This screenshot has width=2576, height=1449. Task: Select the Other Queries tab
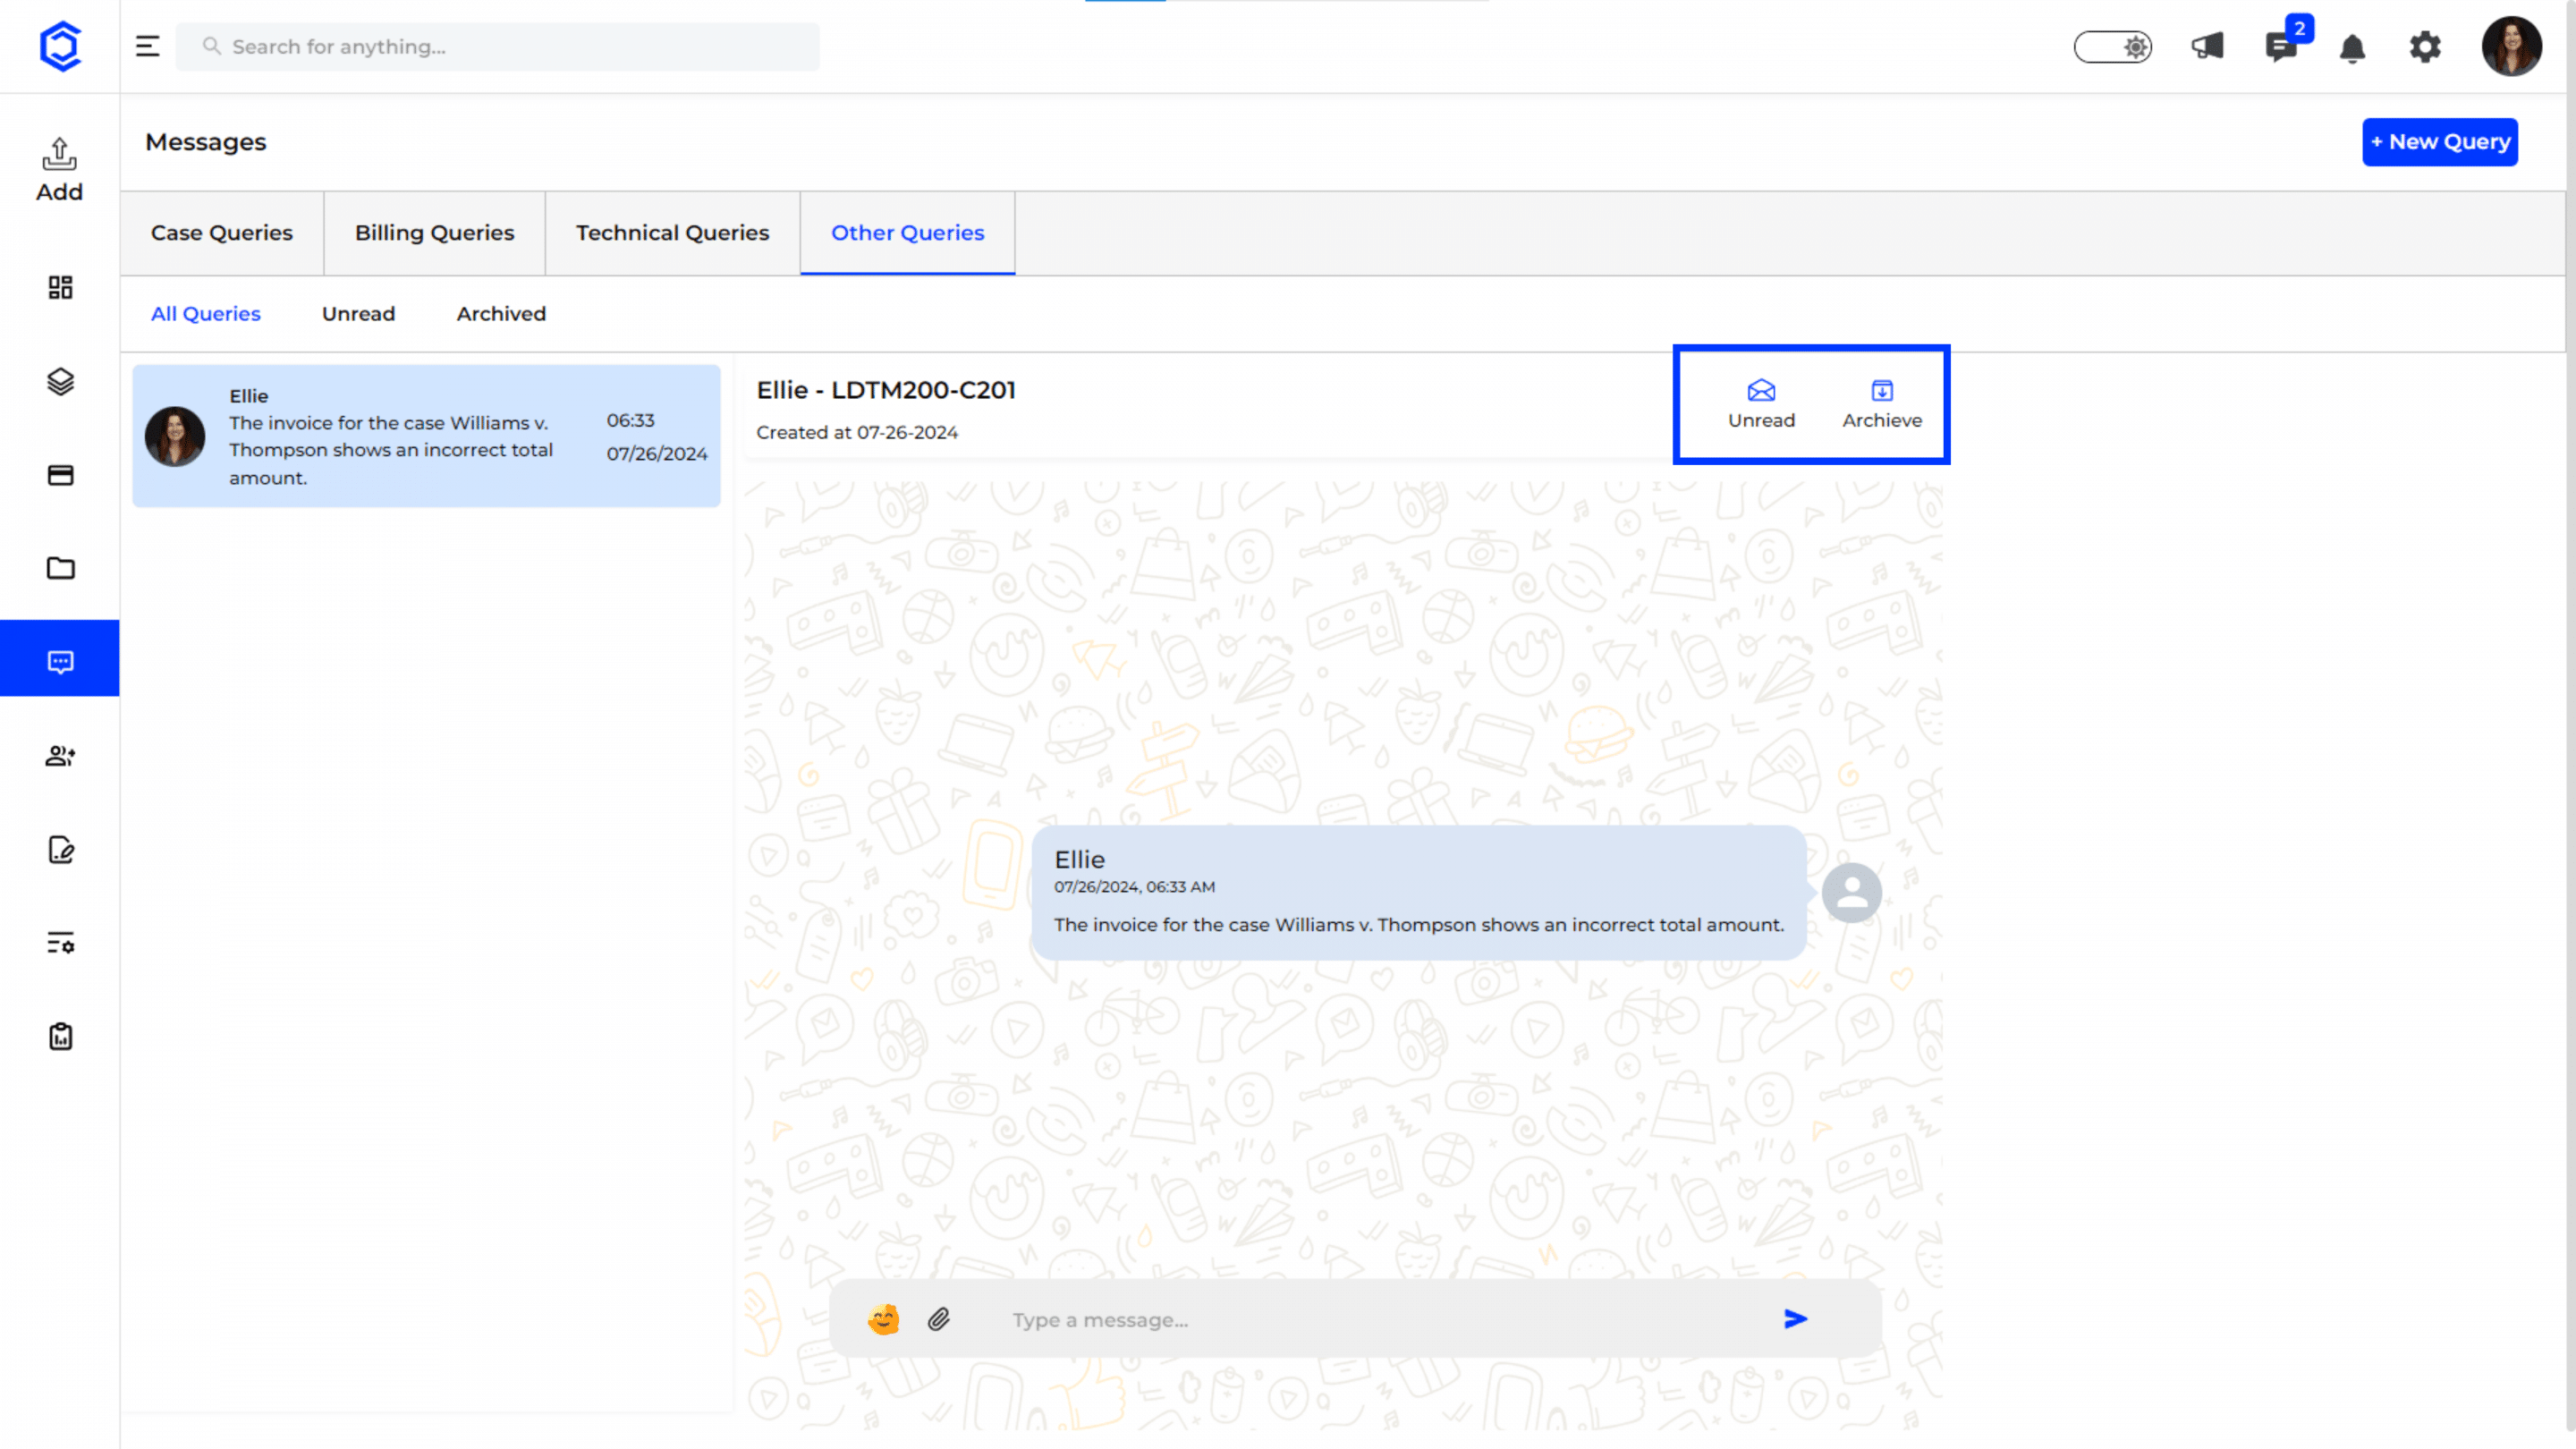pyautogui.click(x=907, y=233)
